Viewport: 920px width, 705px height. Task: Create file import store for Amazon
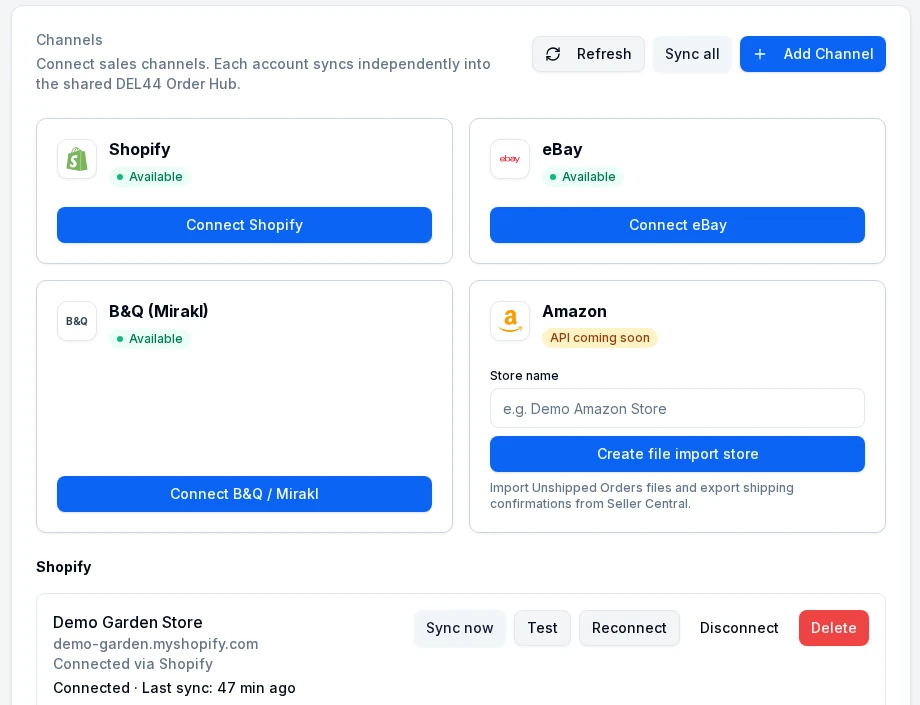pyautogui.click(x=677, y=454)
